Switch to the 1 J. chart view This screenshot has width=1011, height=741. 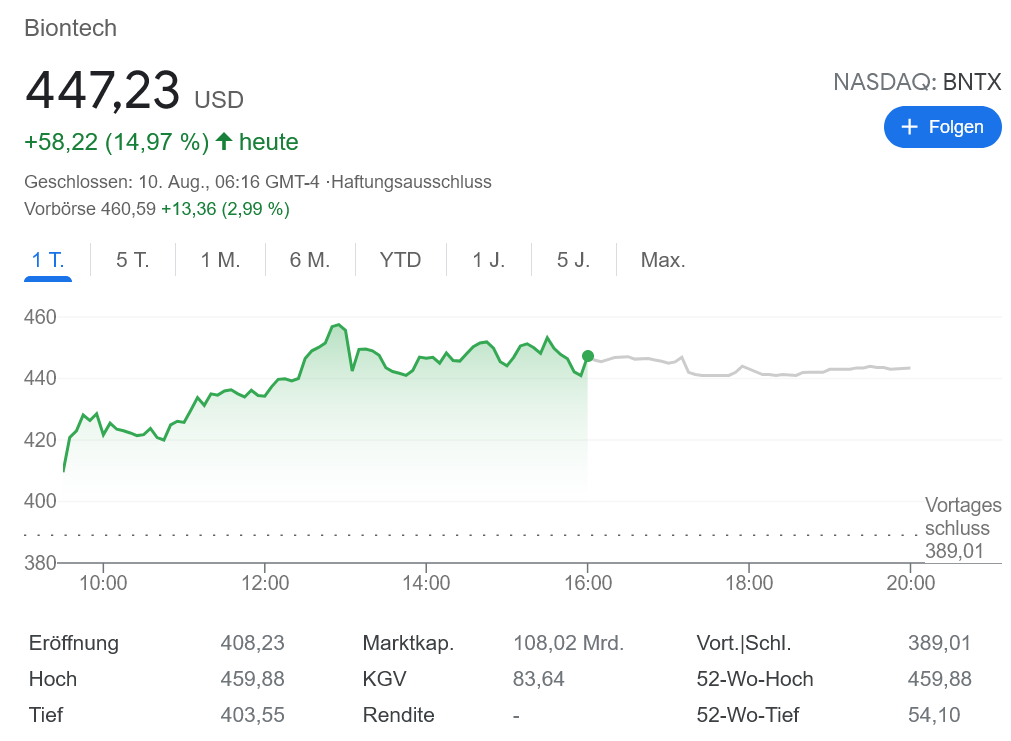click(489, 260)
